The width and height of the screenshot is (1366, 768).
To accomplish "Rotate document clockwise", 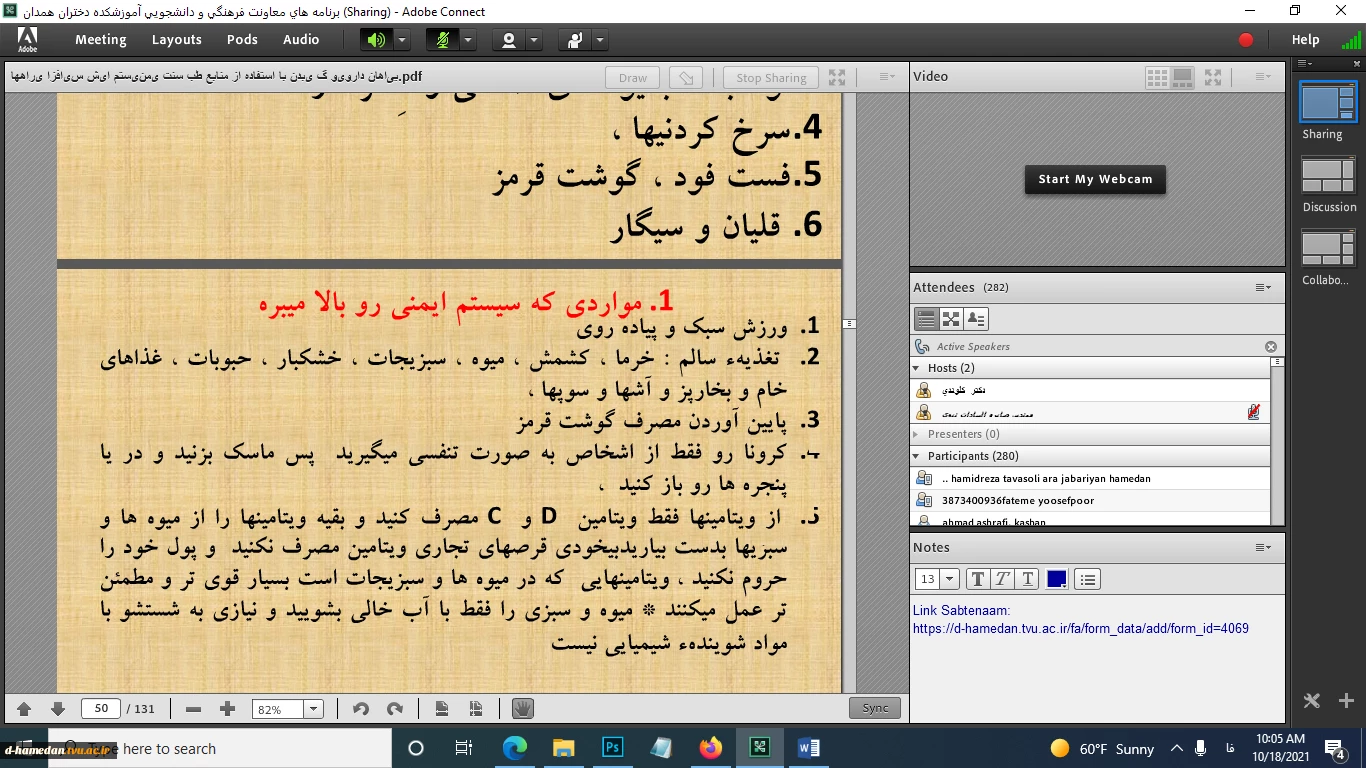I will pos(395,709).
